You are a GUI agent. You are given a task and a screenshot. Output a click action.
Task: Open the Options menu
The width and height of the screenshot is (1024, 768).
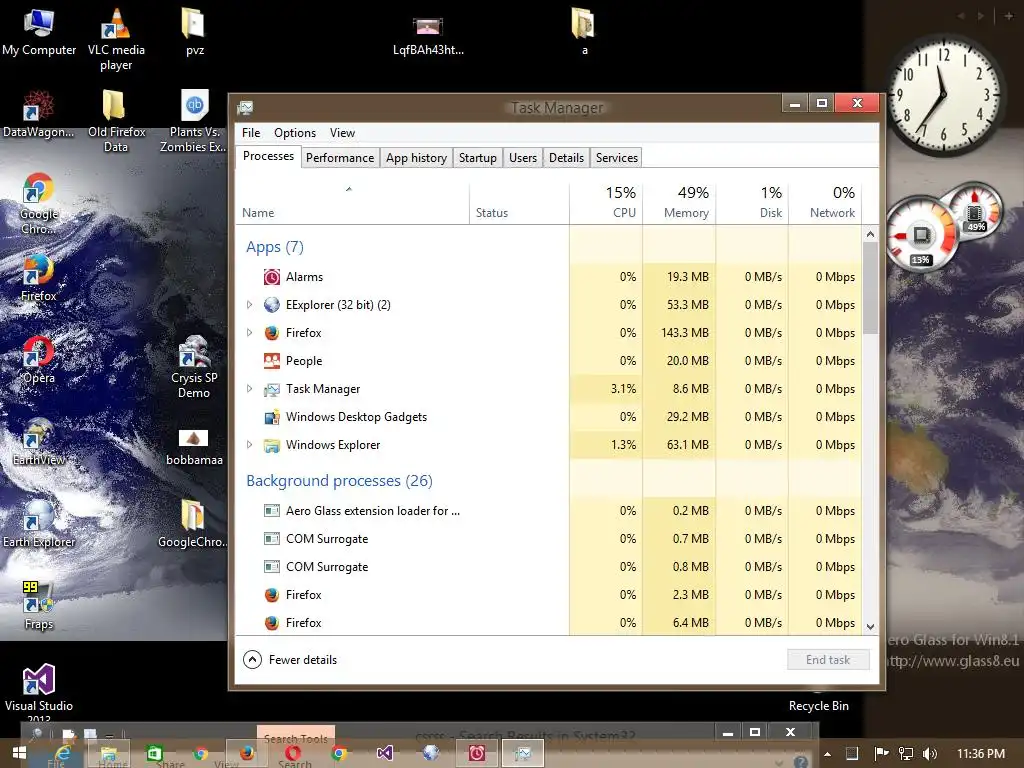click(295, 133)
